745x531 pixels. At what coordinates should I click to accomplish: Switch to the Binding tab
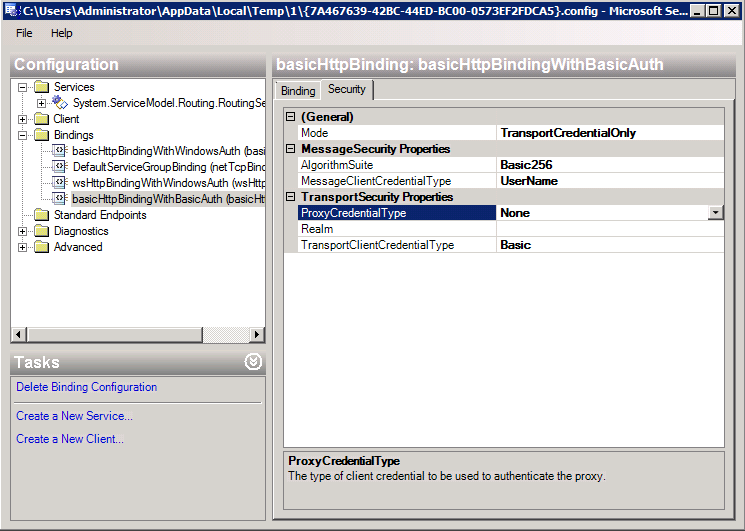click(x=298, y=91)
